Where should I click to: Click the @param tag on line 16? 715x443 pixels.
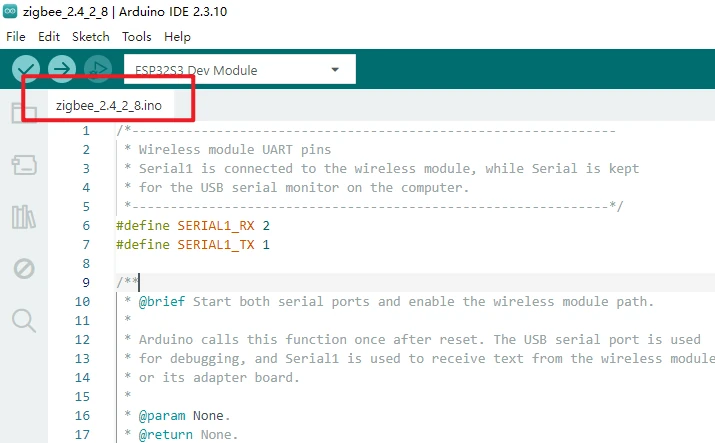162,416
